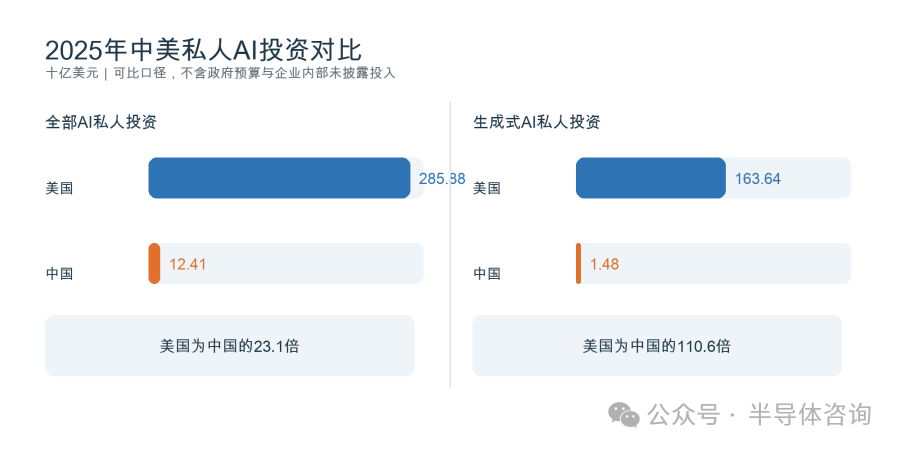The image size is (900, 450).
Task: Click the 美国 label in the left chart
Action: pyautogui.click(x=60, y=188)
